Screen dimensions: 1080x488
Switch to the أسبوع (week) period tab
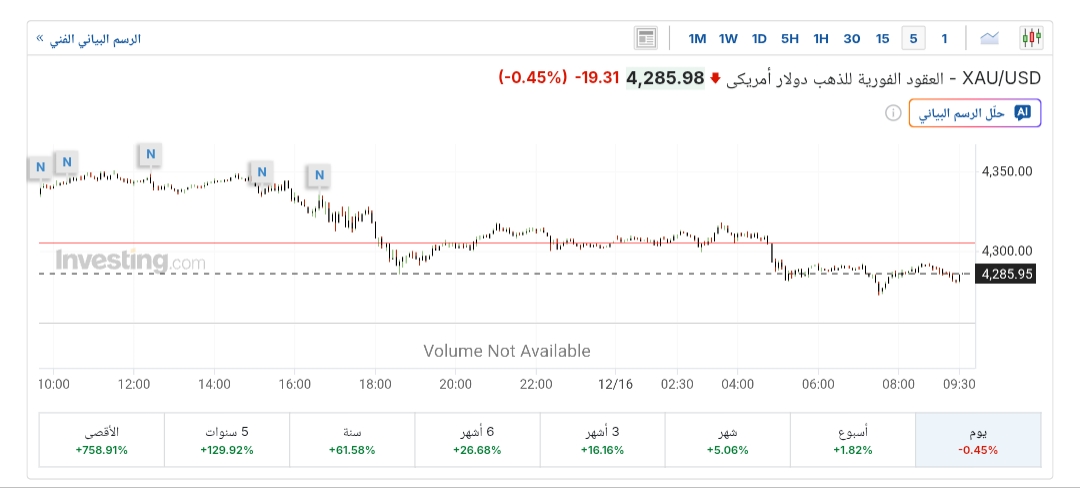coord(853,440)
